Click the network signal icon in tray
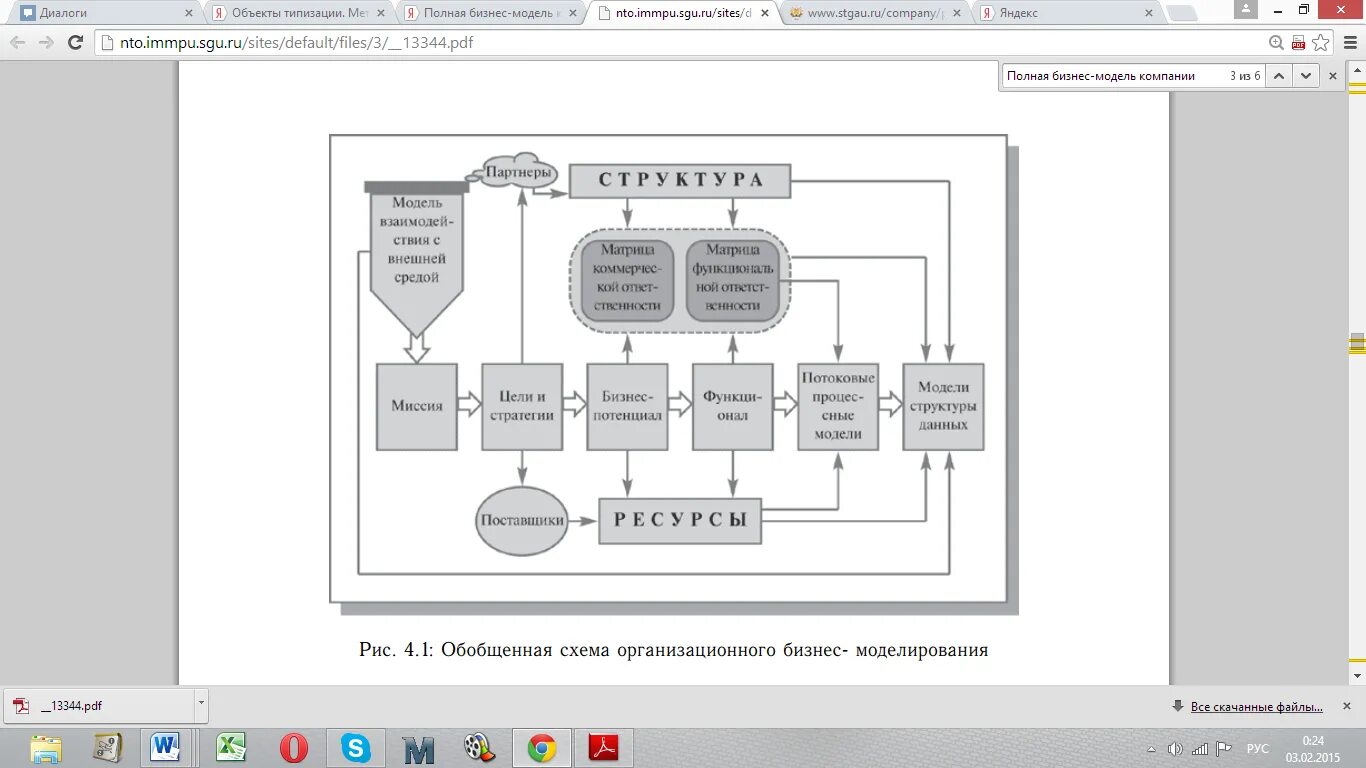This screenshot has height=768, width=1366. 1200,749
